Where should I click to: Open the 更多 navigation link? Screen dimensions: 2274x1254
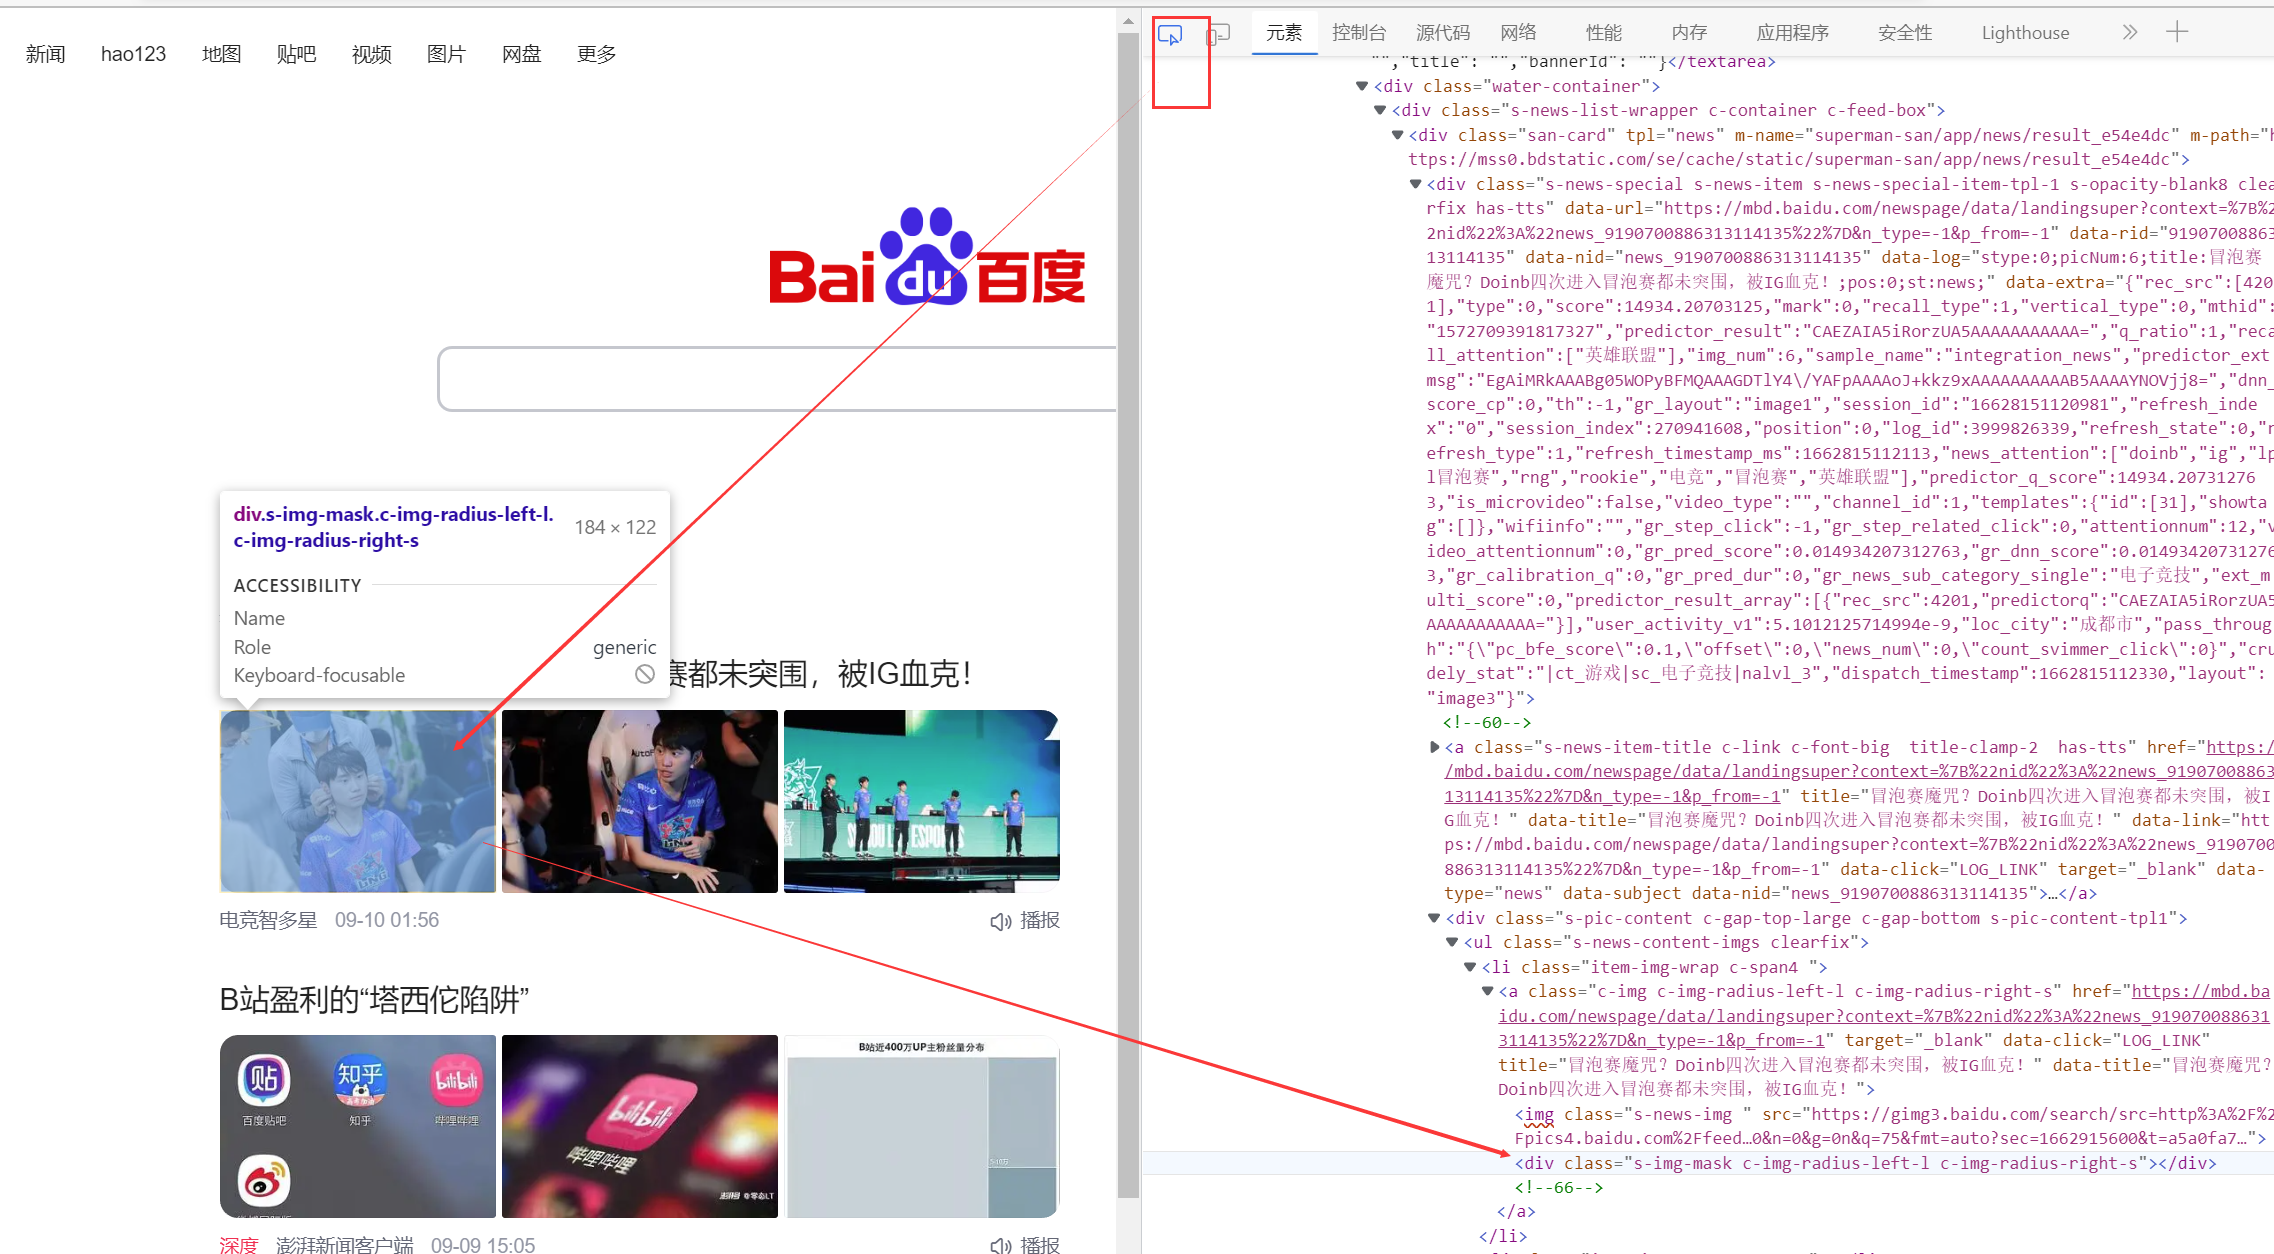tap(596, 54)
